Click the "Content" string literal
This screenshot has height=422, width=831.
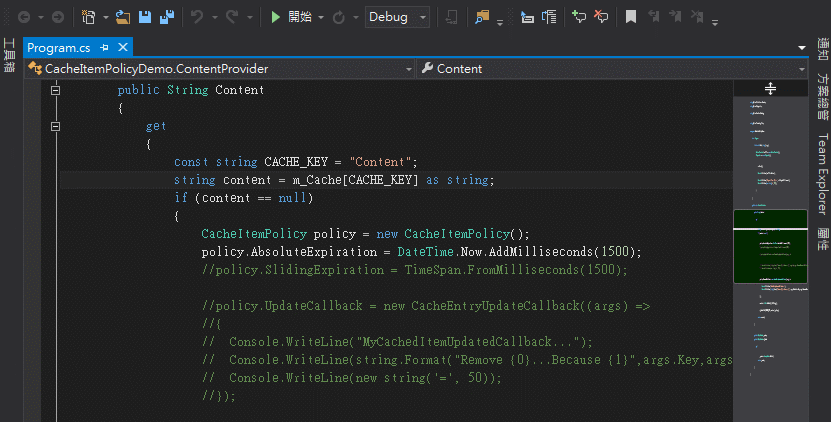[379, 162]
